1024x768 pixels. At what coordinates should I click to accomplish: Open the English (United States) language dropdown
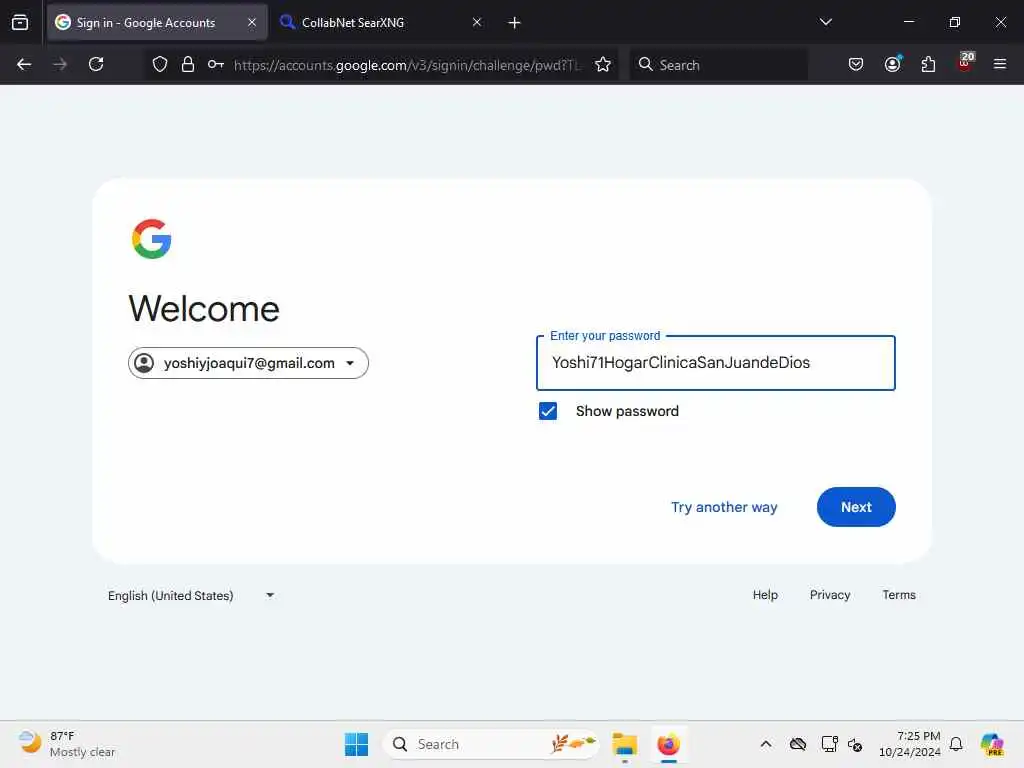[x=191, y=596]
